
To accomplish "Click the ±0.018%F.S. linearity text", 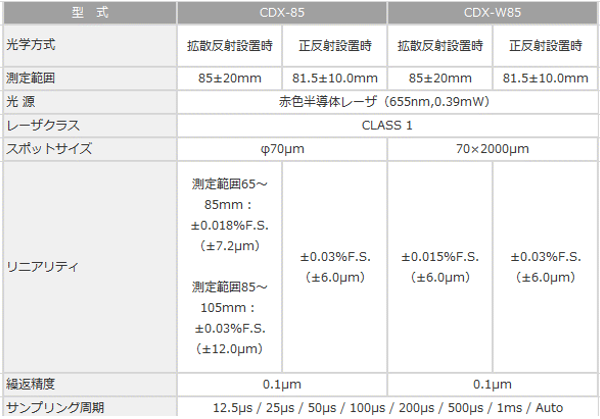I will 229,221.
